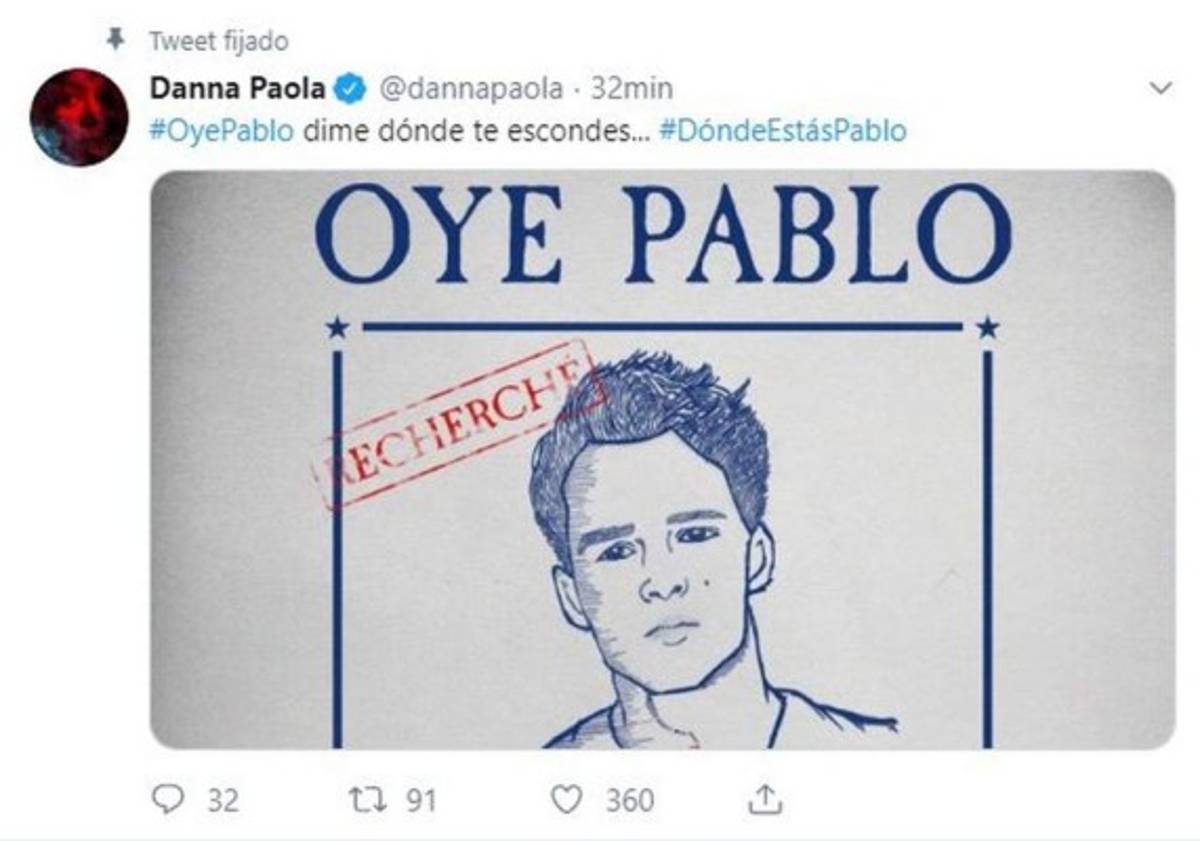
Task: Click the reply count 32
Action: click(x=222, y=800)
